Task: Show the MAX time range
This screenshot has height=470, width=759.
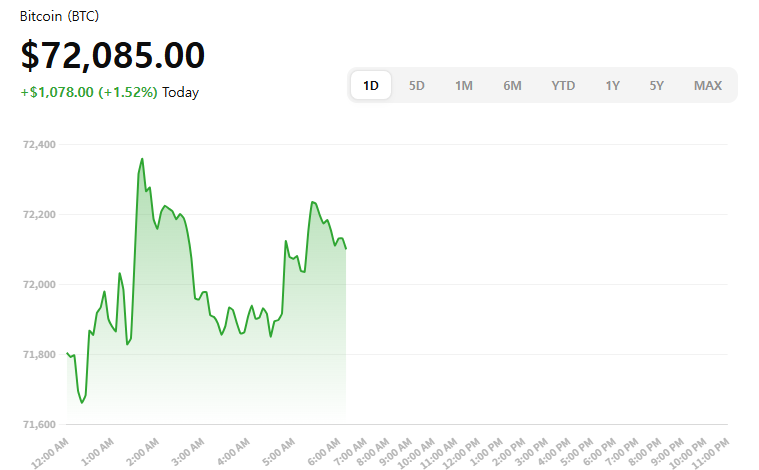Action: 708,86
